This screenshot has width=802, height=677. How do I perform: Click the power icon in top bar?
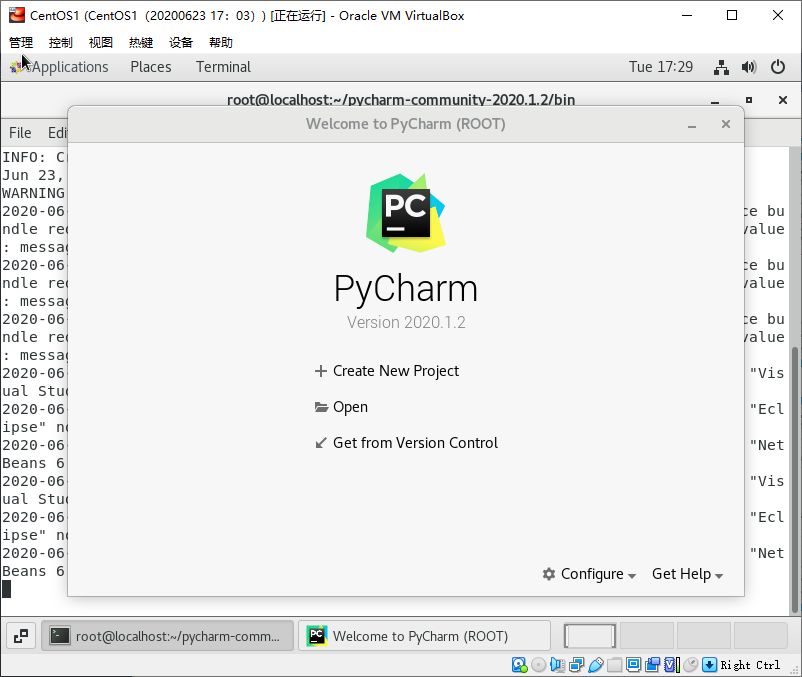click(778, 67)
